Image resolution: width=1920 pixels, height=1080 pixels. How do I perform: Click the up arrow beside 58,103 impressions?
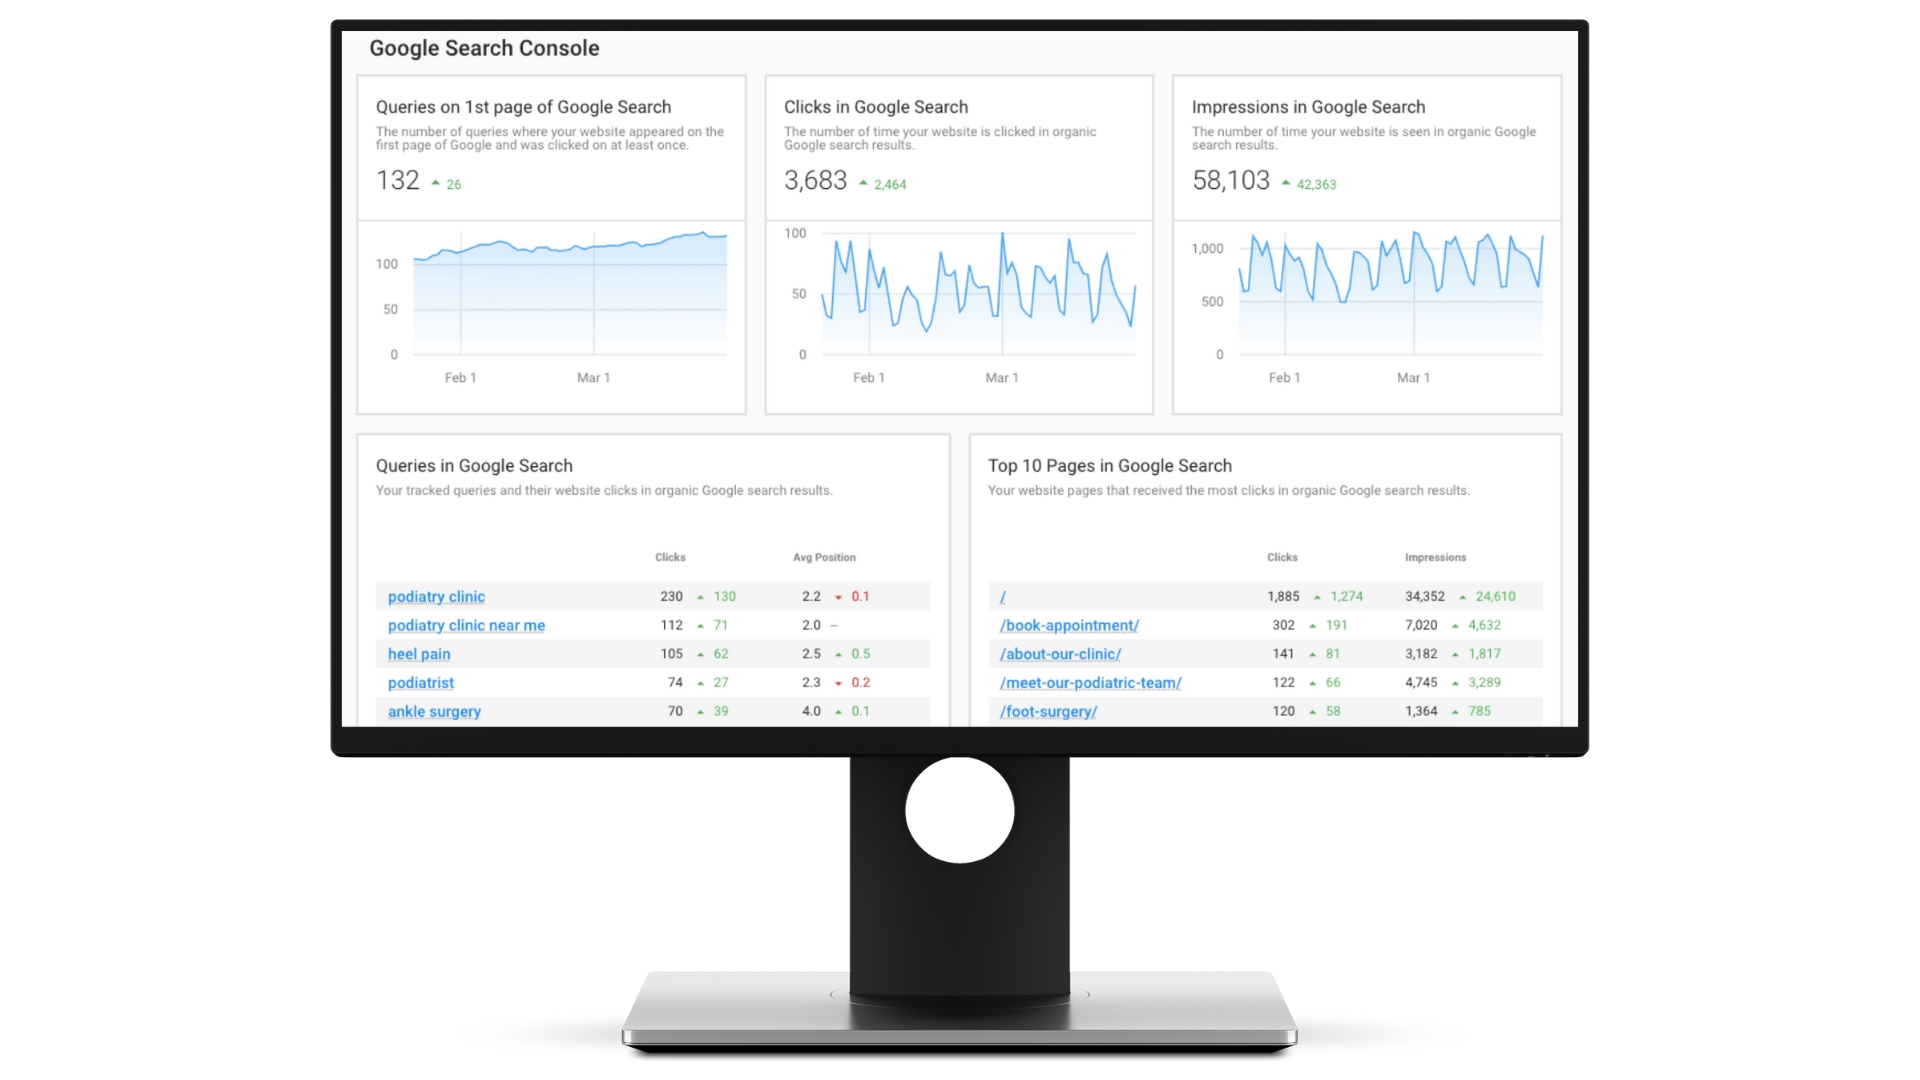(1286, 182)
